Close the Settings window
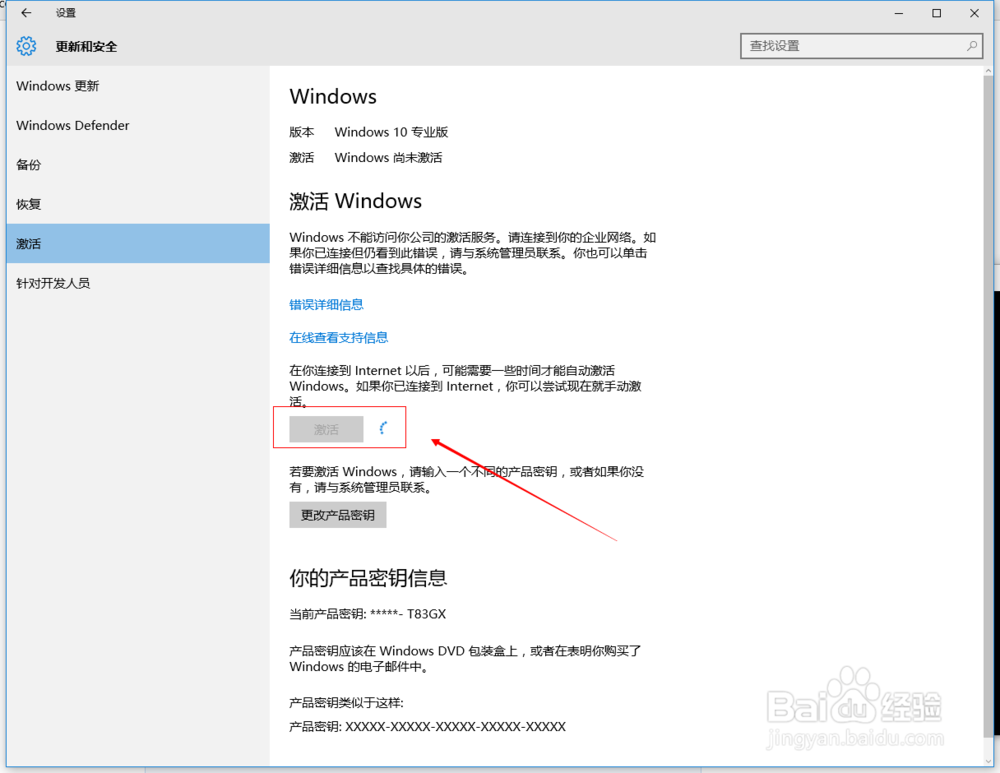Screen dimensions: 1000x773 tap(973, 13)
